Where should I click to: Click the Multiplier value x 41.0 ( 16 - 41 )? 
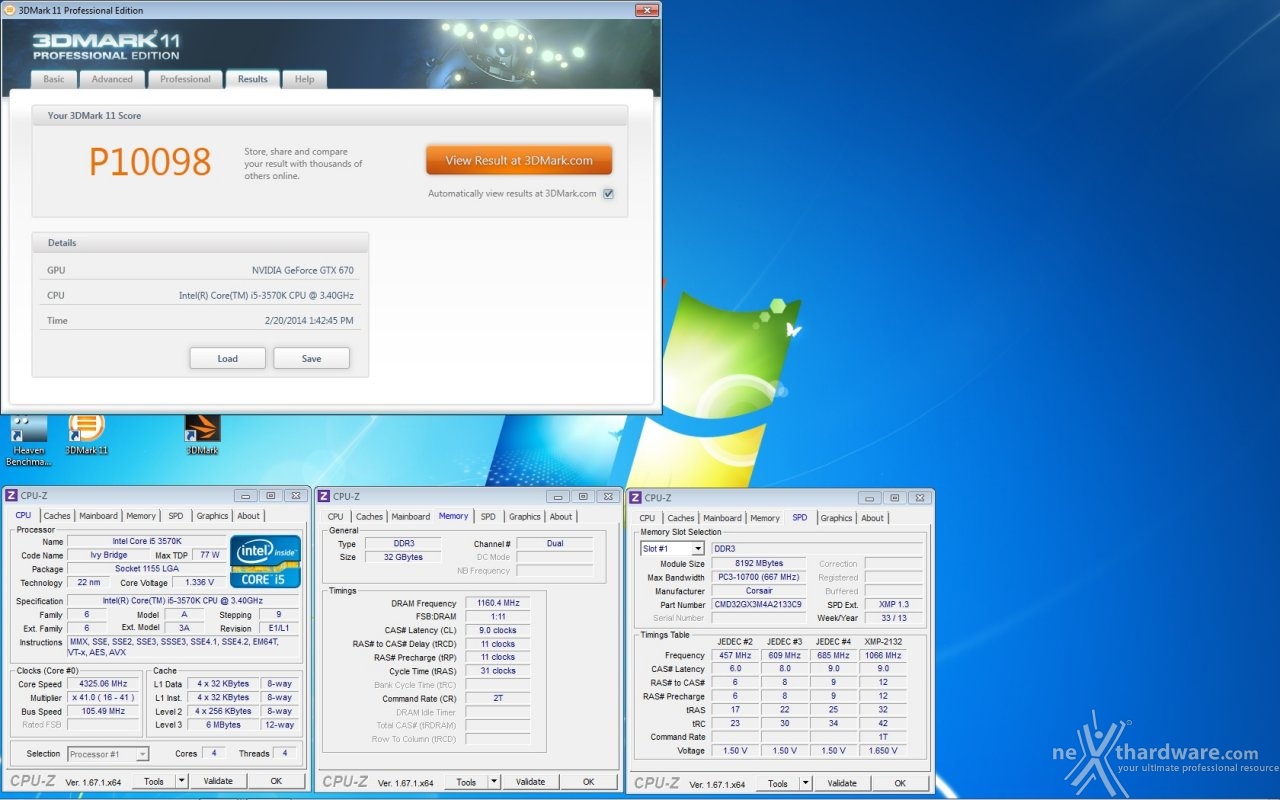click(x=103, y=697)
